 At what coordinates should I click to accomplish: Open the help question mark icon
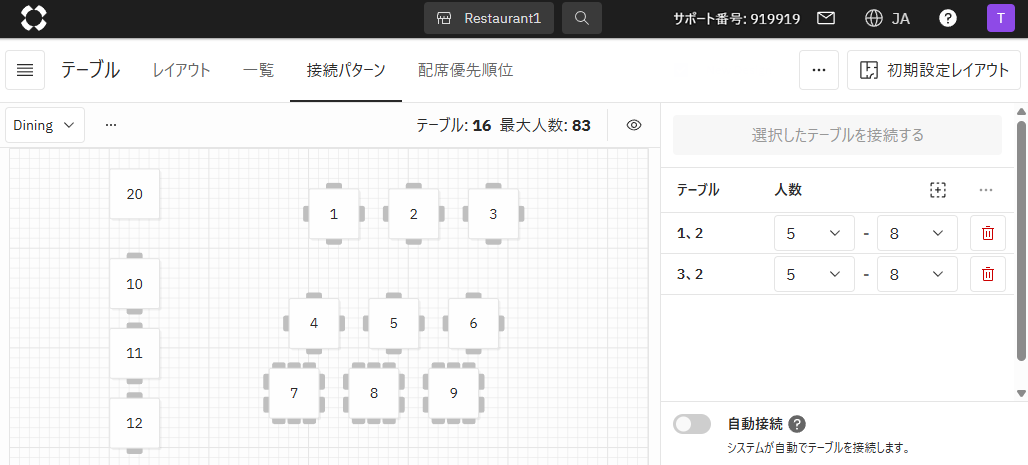pos(947,18)
